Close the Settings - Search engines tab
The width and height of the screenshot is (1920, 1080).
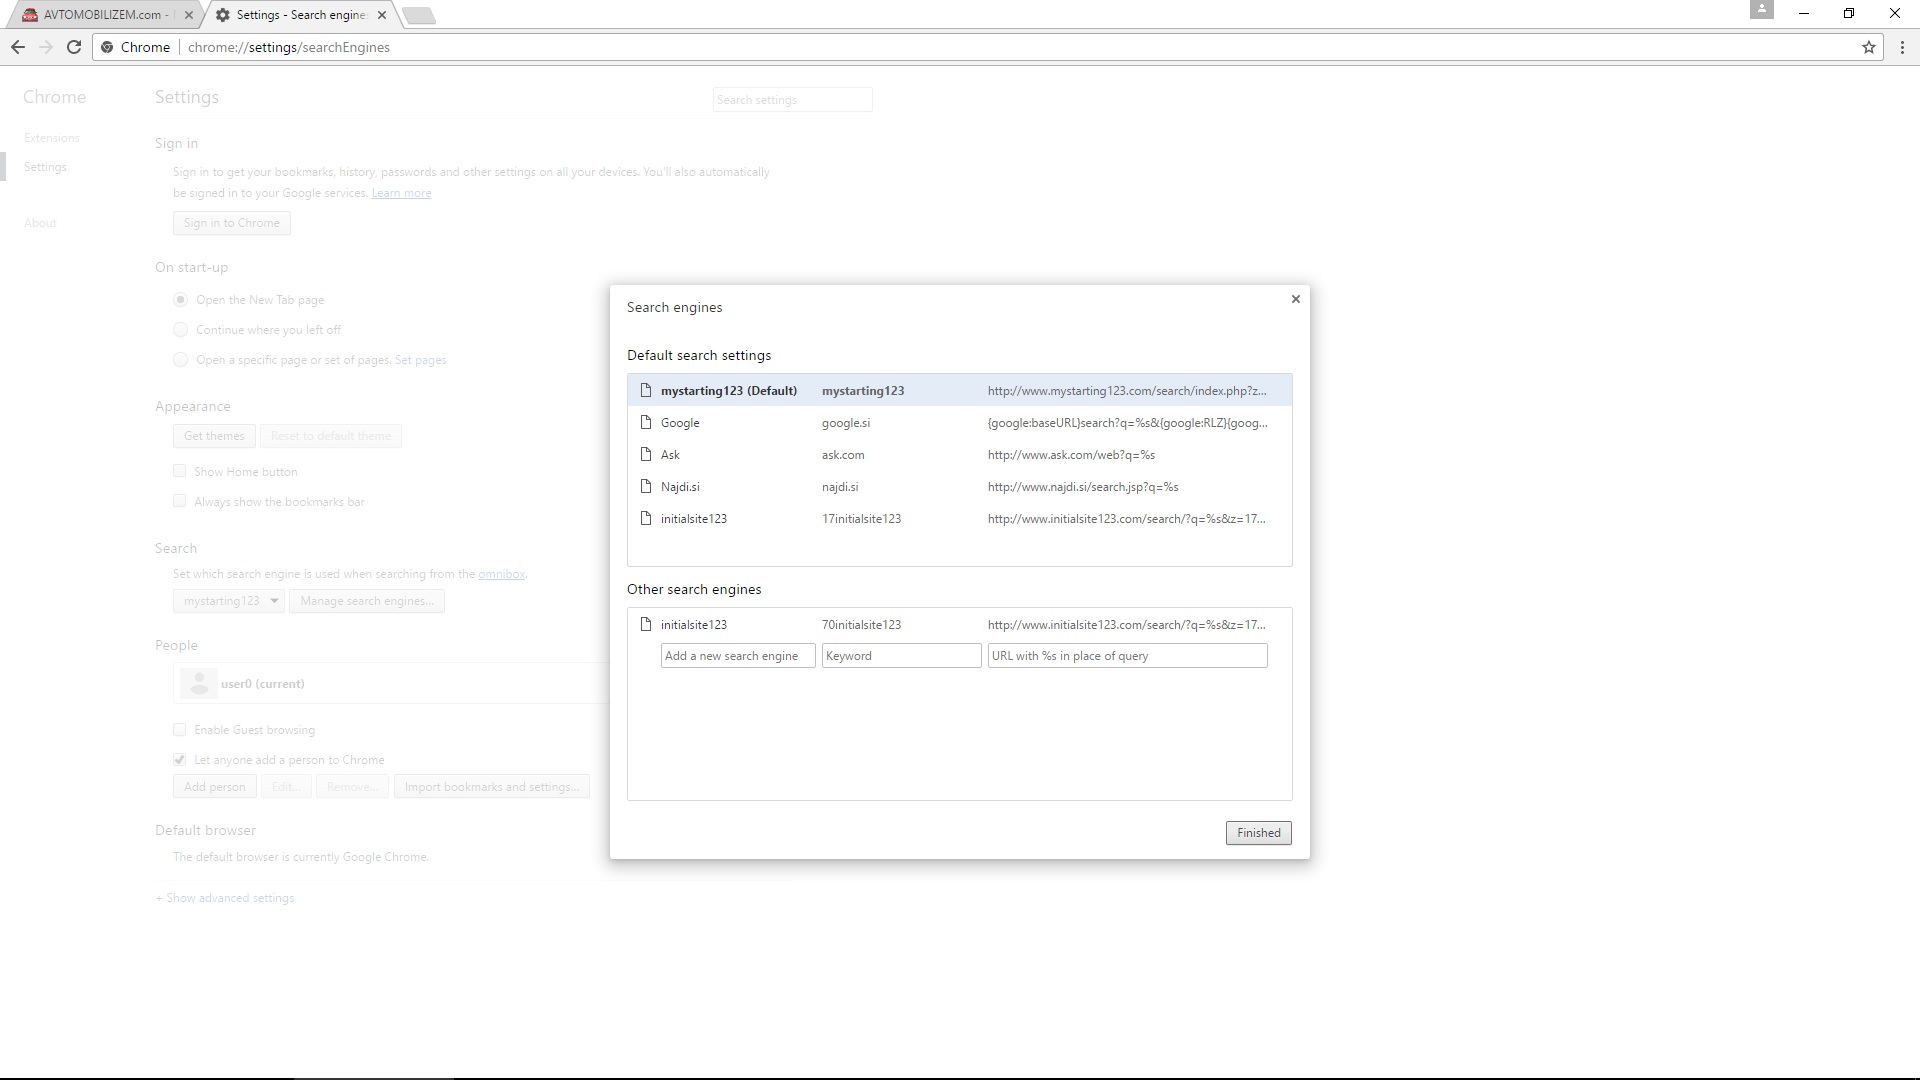[382, 15]
